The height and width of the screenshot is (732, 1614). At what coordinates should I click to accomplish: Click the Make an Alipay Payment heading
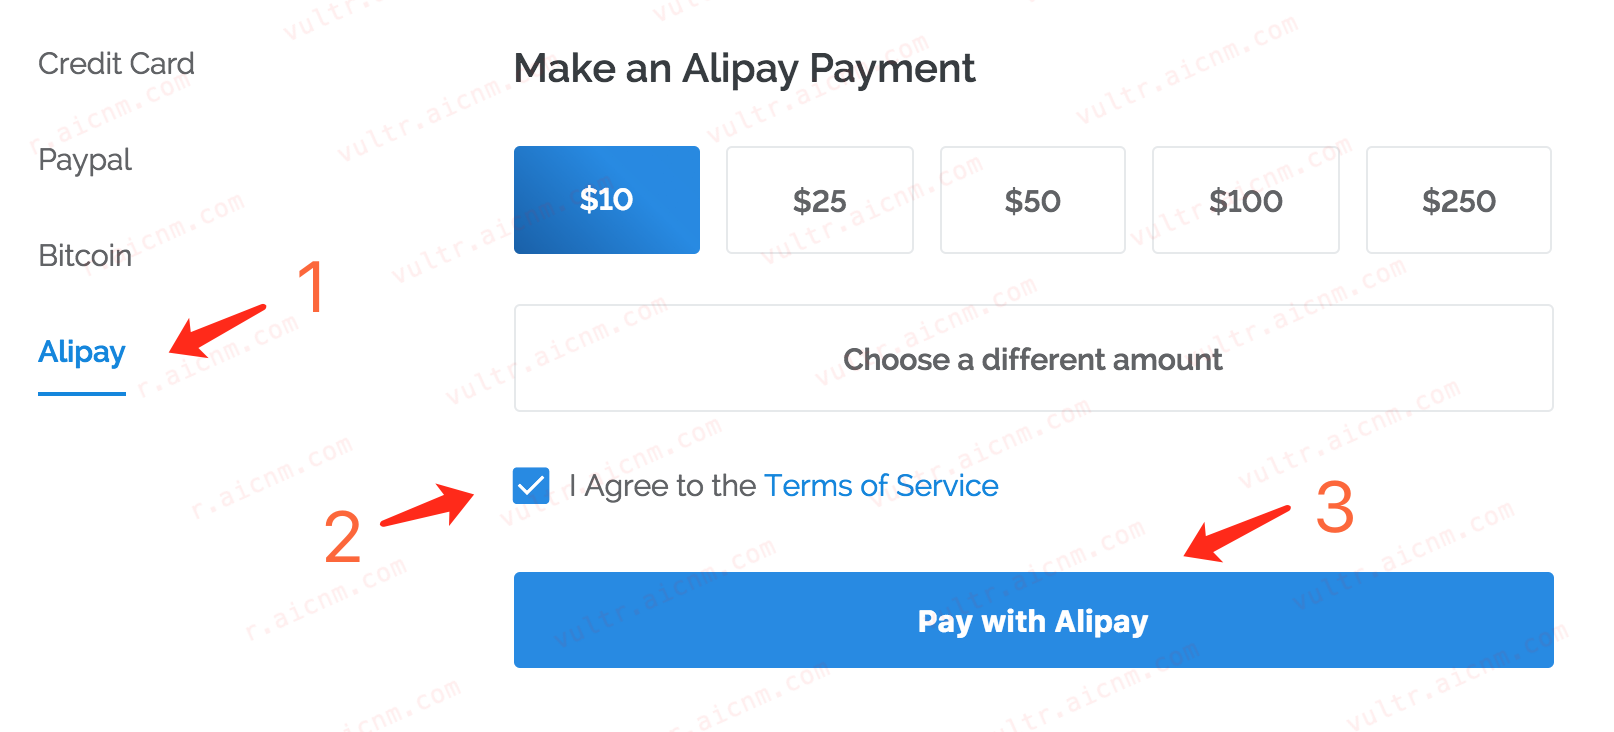744,69
